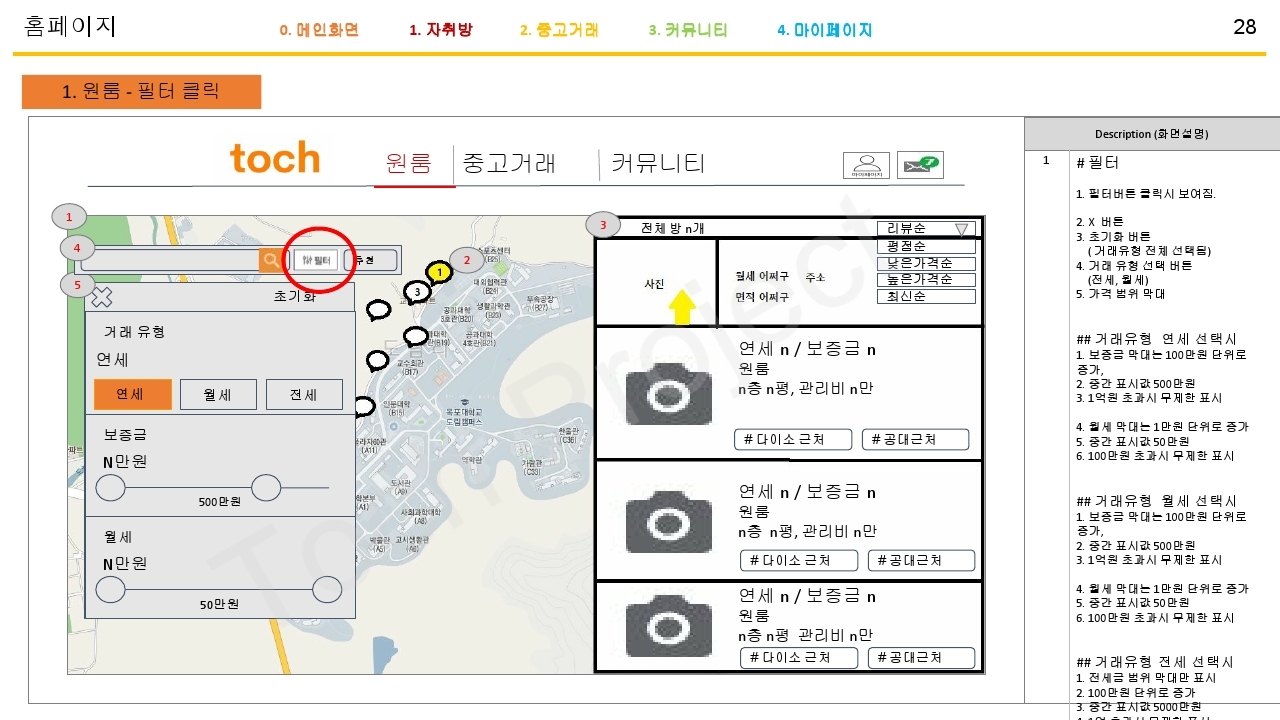Click the 0. 메인화면 header item
Image resolution: width=1280 pixels, height=720 pixels.
coord(319,30)
